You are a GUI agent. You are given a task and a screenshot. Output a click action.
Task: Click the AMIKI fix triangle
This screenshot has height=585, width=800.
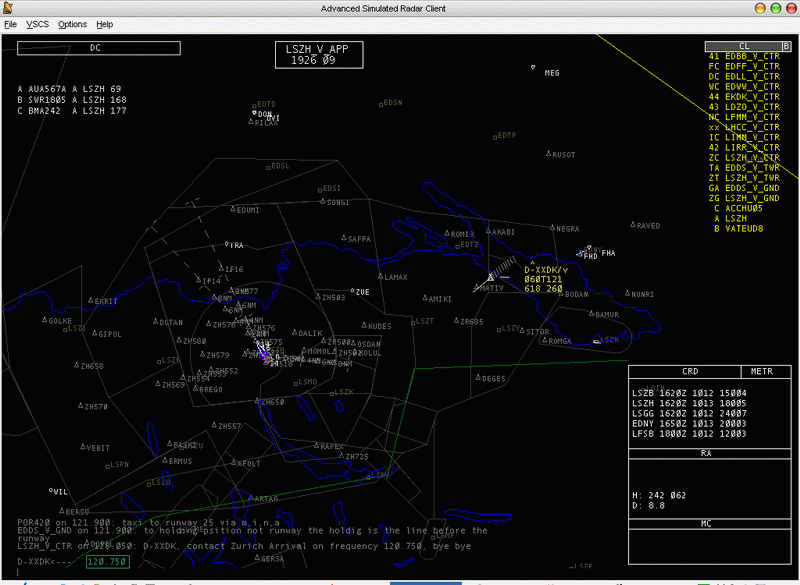point(423,298)
